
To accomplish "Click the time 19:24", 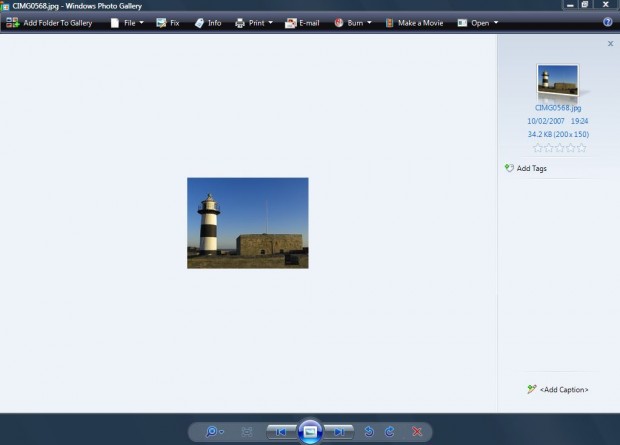I will pyautogui.click(x=579, y=121).
